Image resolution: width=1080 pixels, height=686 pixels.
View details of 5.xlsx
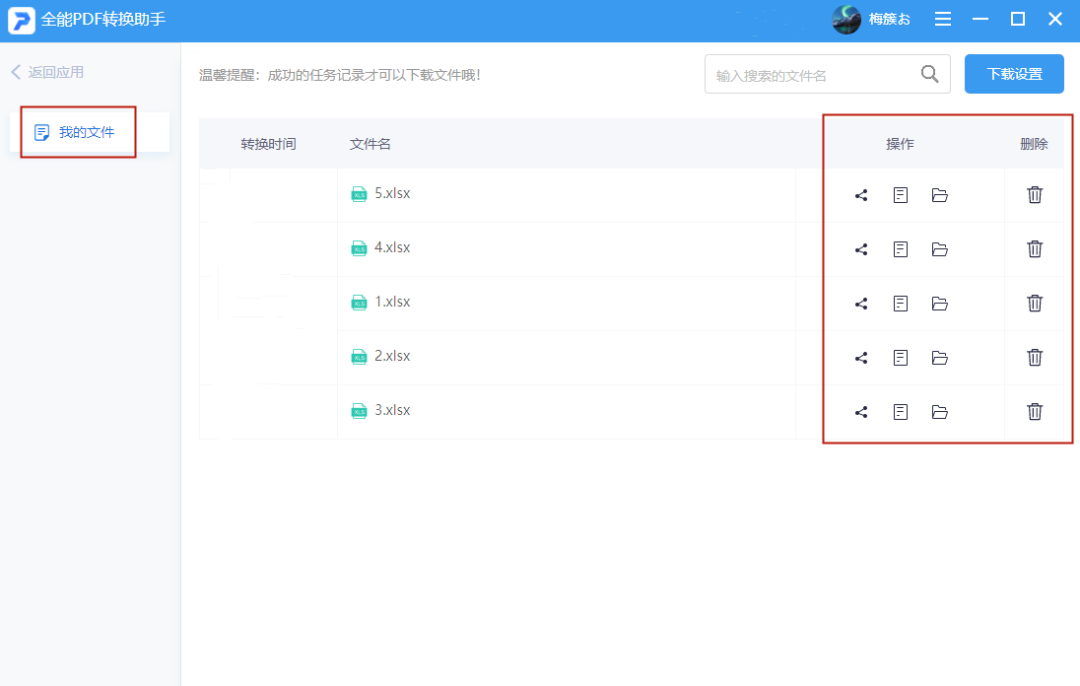(900, 195)
